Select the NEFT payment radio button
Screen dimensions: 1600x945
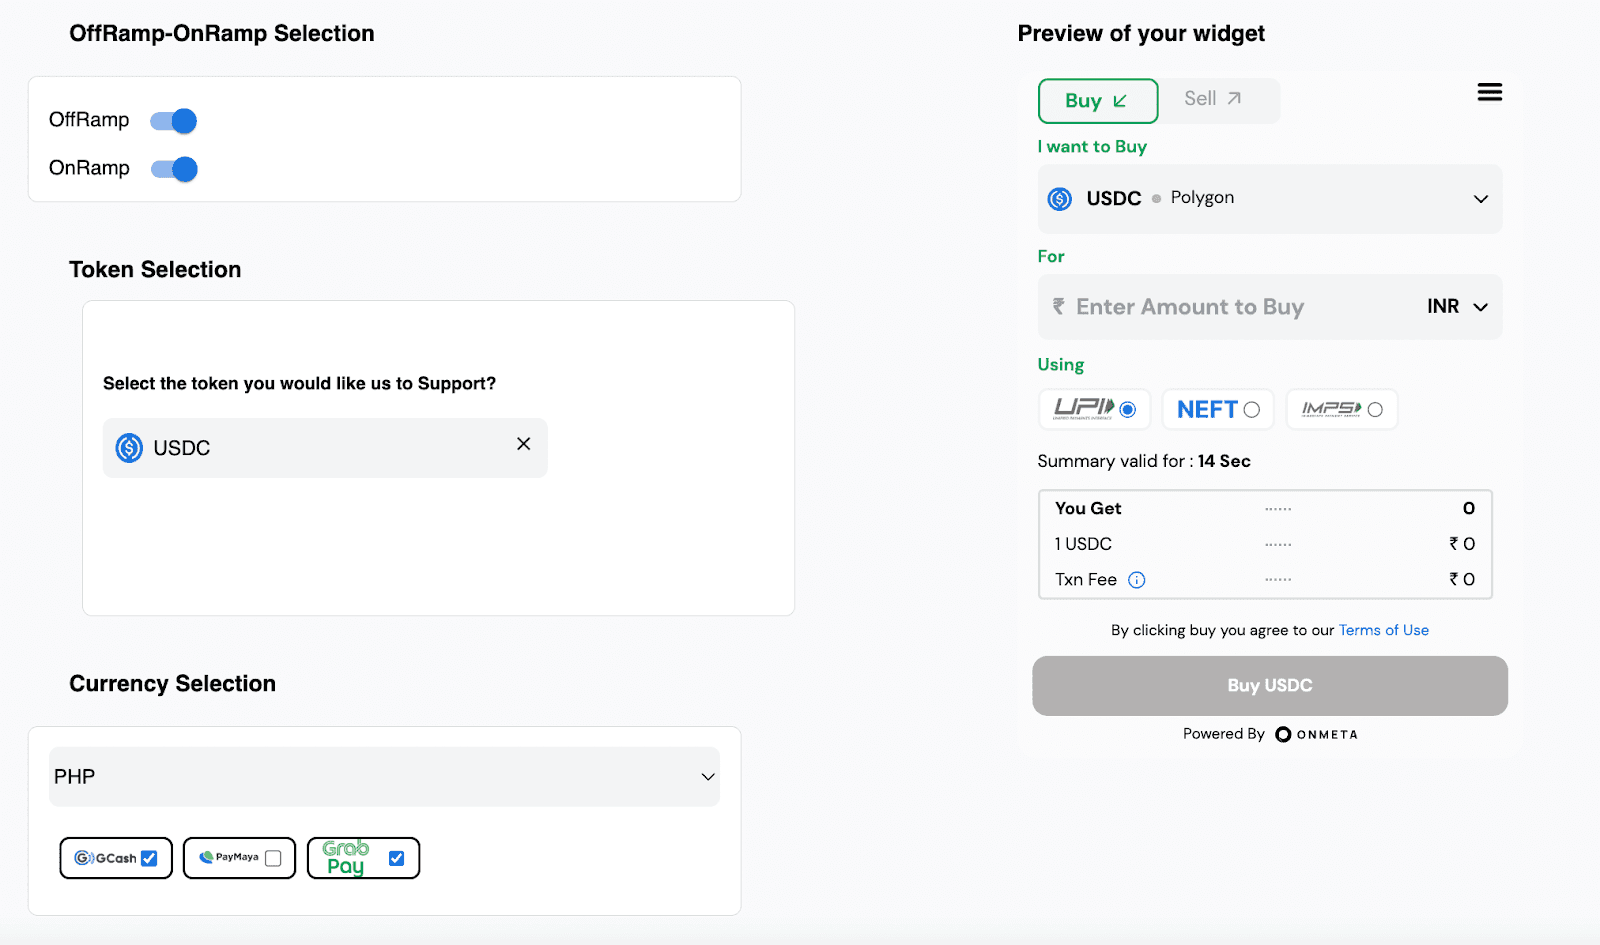pyautogui.click(x=1251, y=410)
